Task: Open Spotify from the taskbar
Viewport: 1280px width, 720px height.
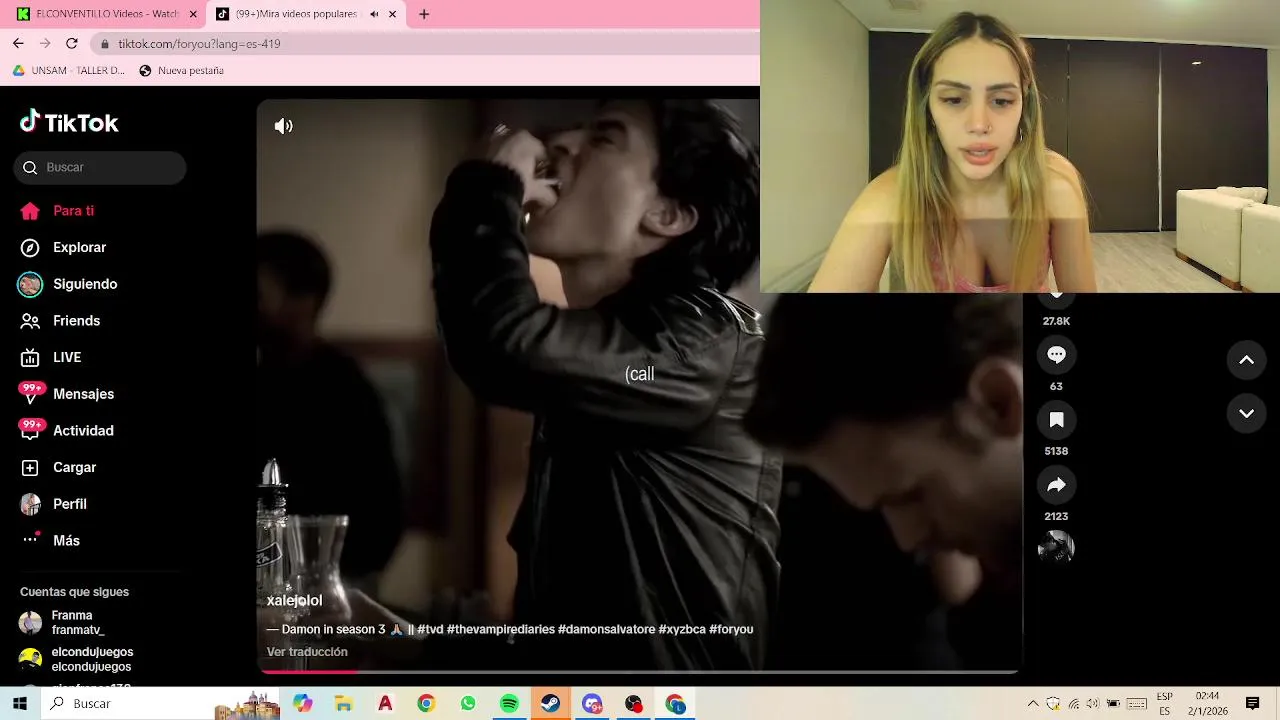Action: (x=509, y=704)
